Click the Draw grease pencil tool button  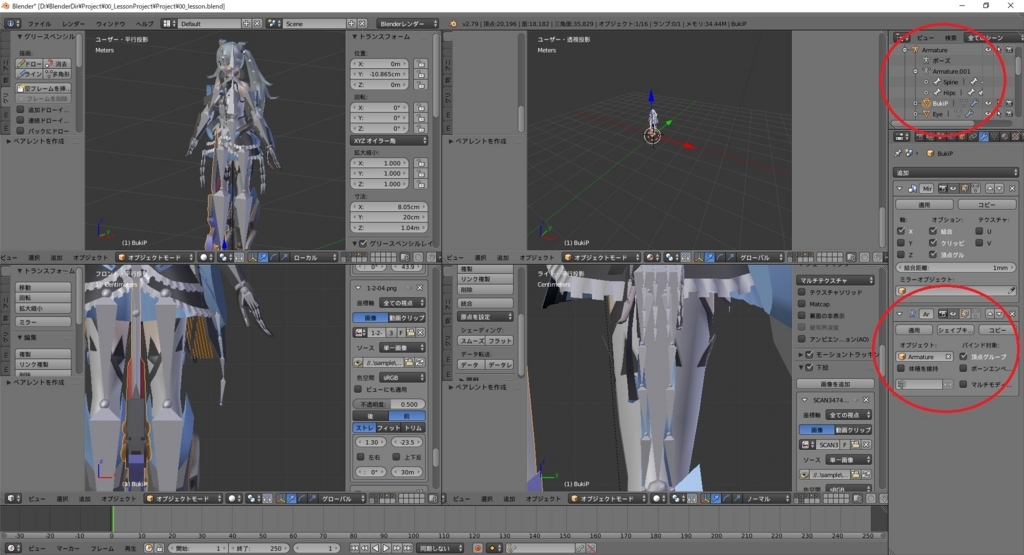tap(29, 63)
